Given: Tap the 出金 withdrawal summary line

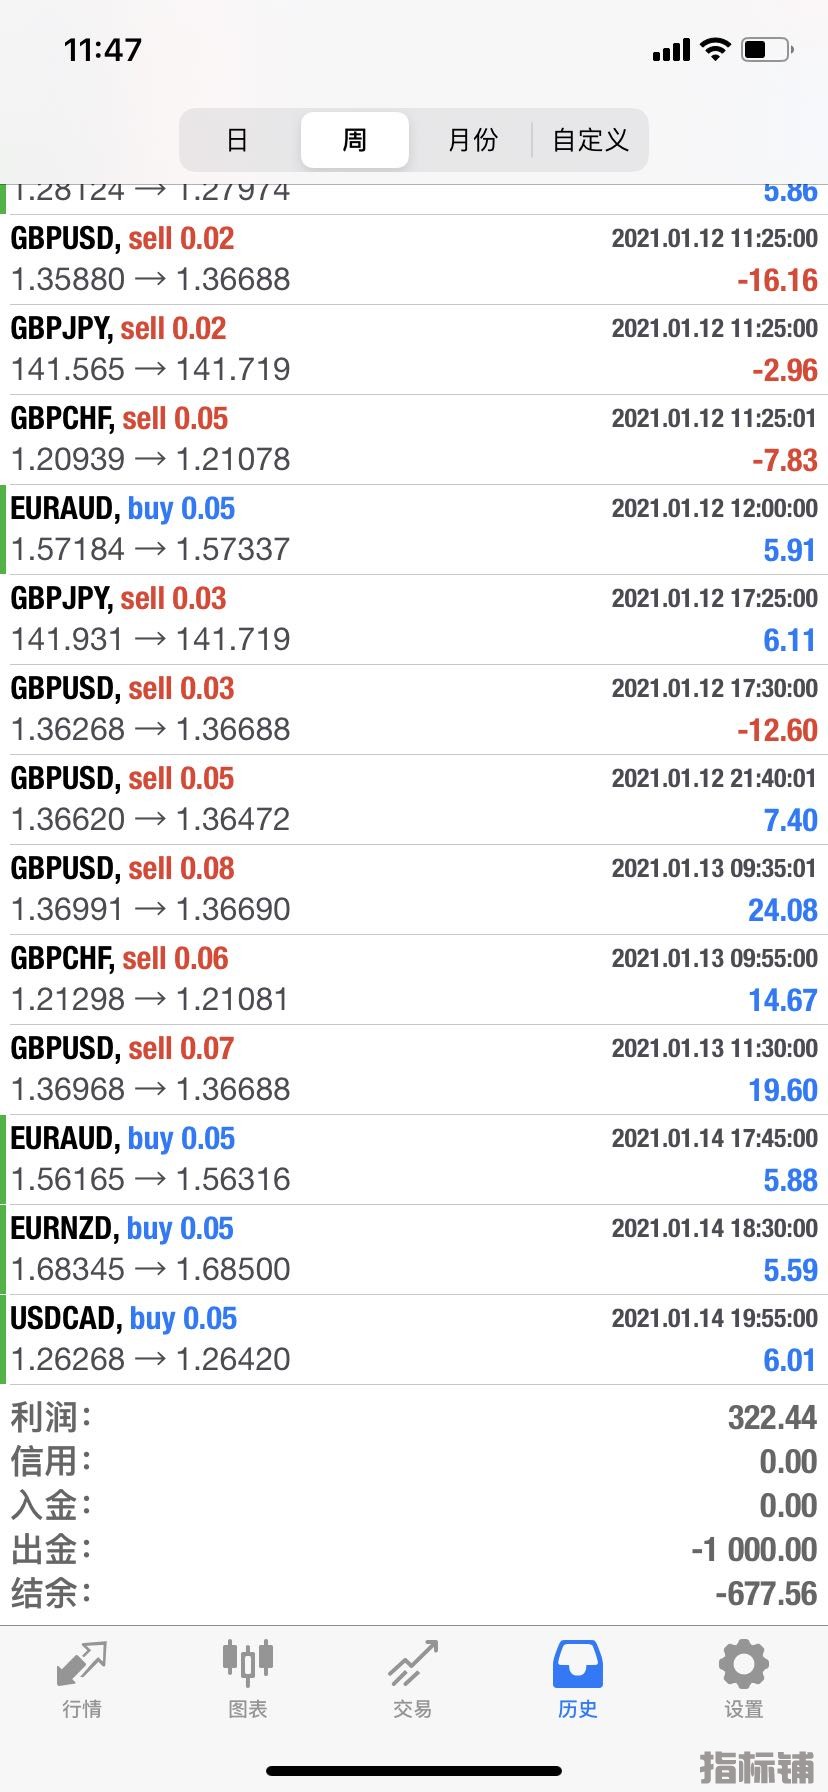Looking at the screenshot, I should (x=414, y=1549).
